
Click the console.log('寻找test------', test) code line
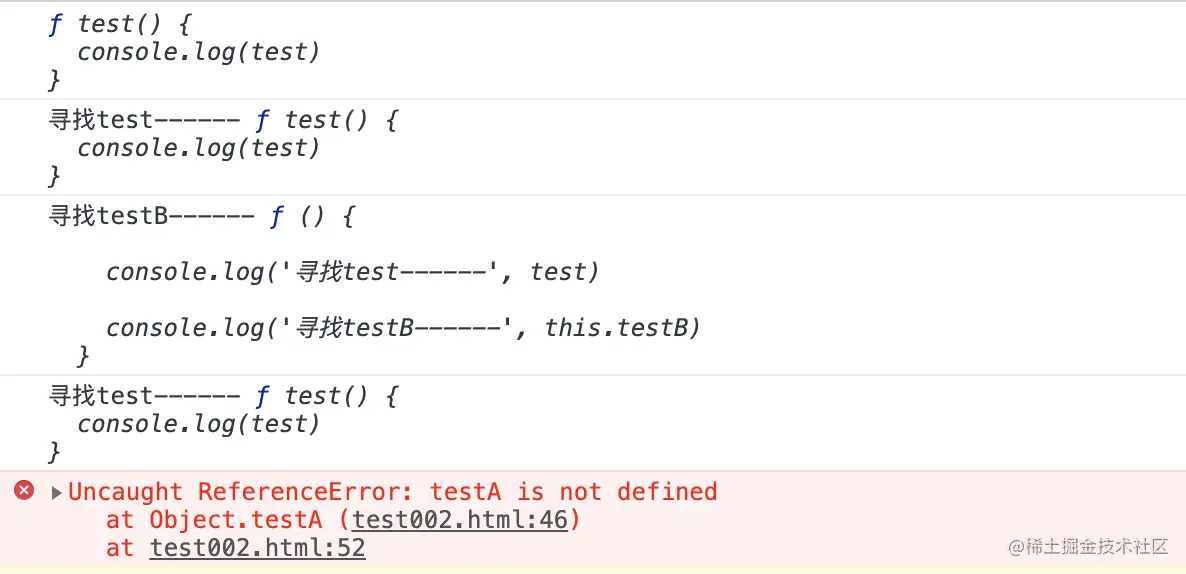(352, 272)
